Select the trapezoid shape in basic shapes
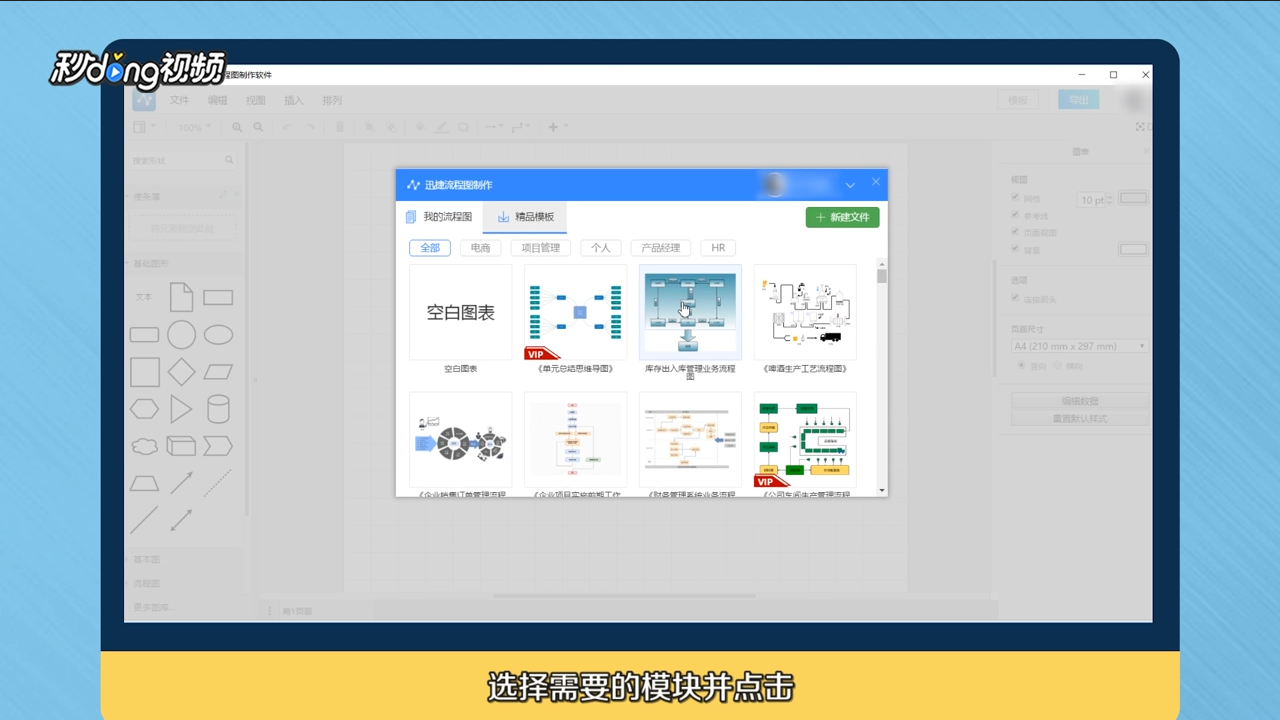This screenshot has width=1280, height=720. (x=145, y=483)
